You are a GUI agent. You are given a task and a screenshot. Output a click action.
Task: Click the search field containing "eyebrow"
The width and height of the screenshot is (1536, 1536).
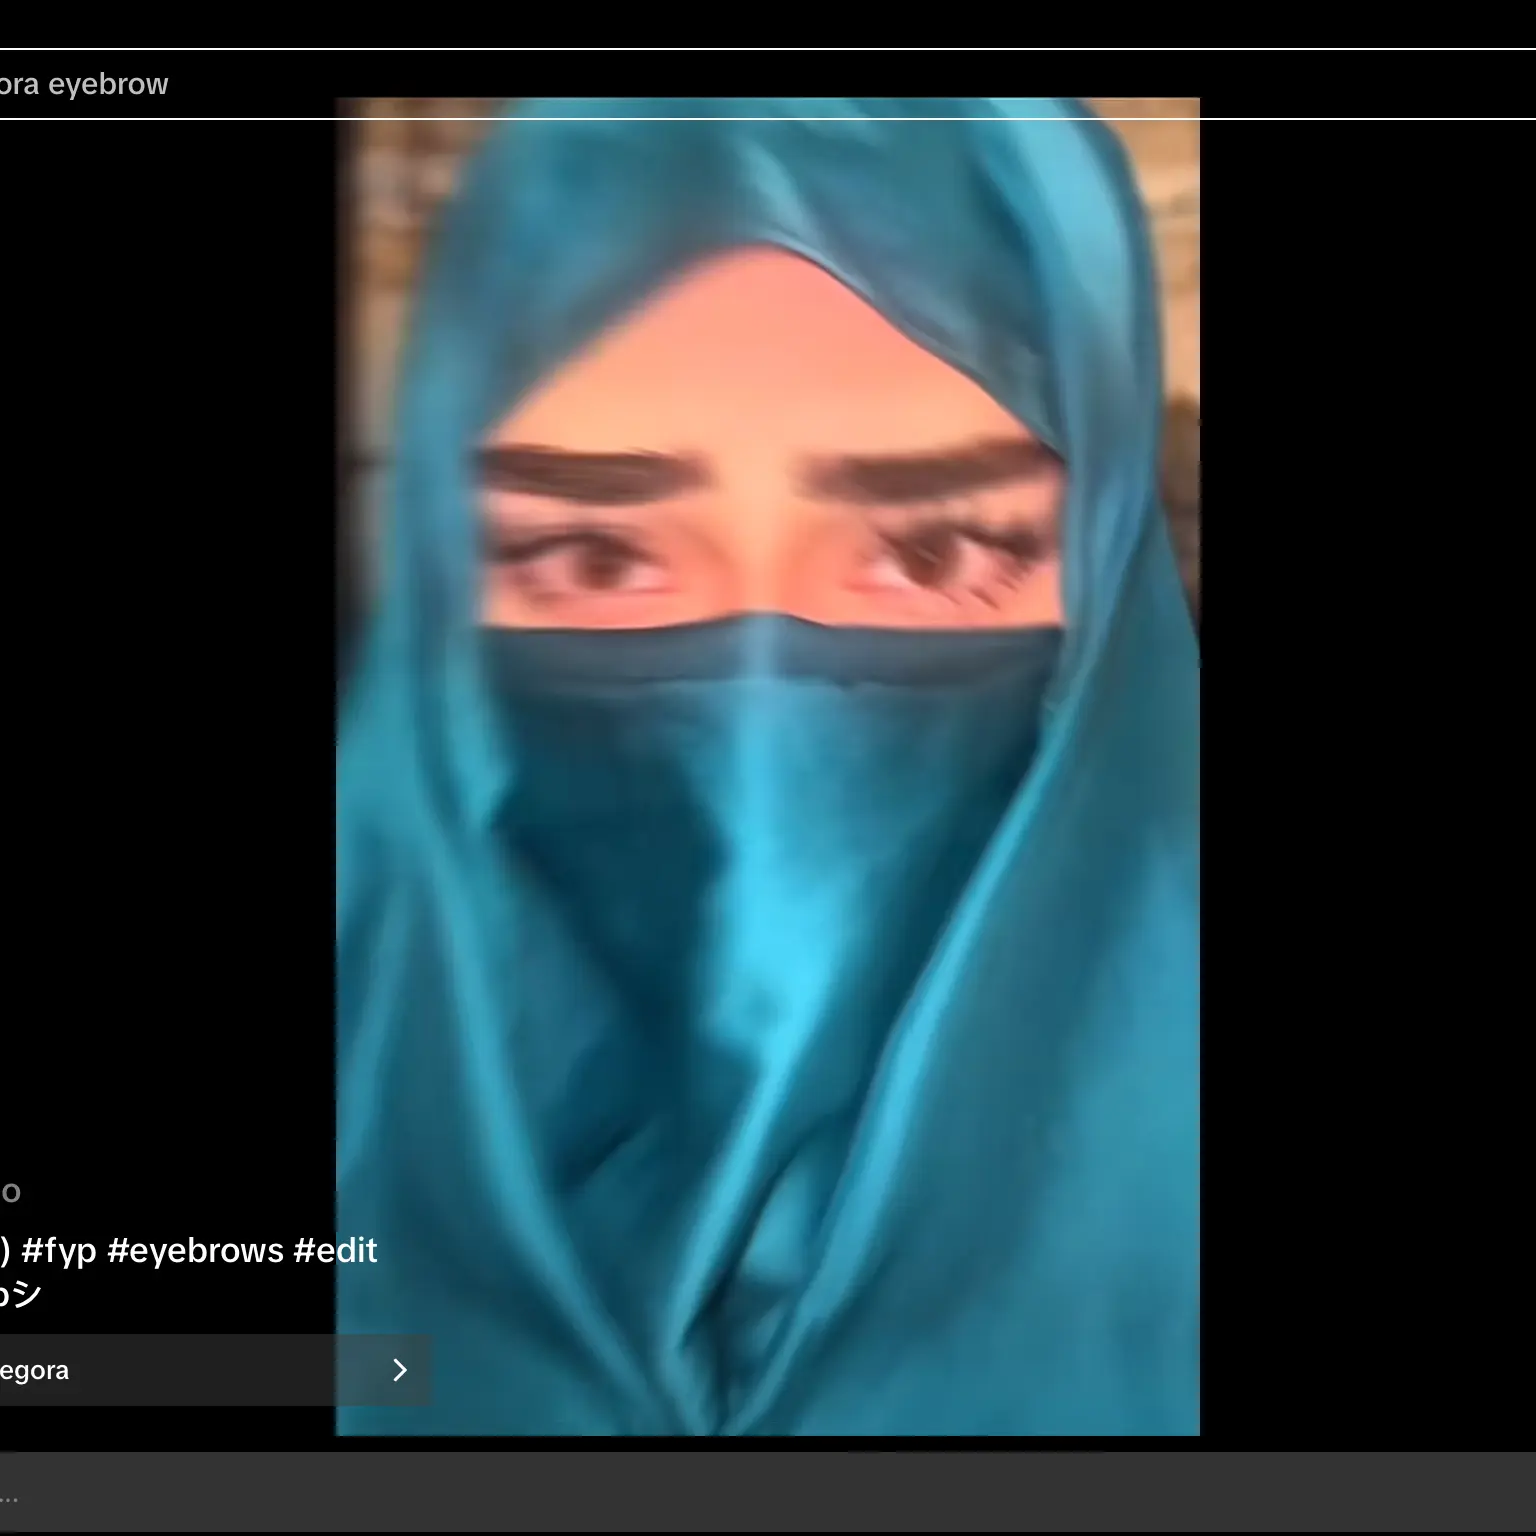point(768,84)
